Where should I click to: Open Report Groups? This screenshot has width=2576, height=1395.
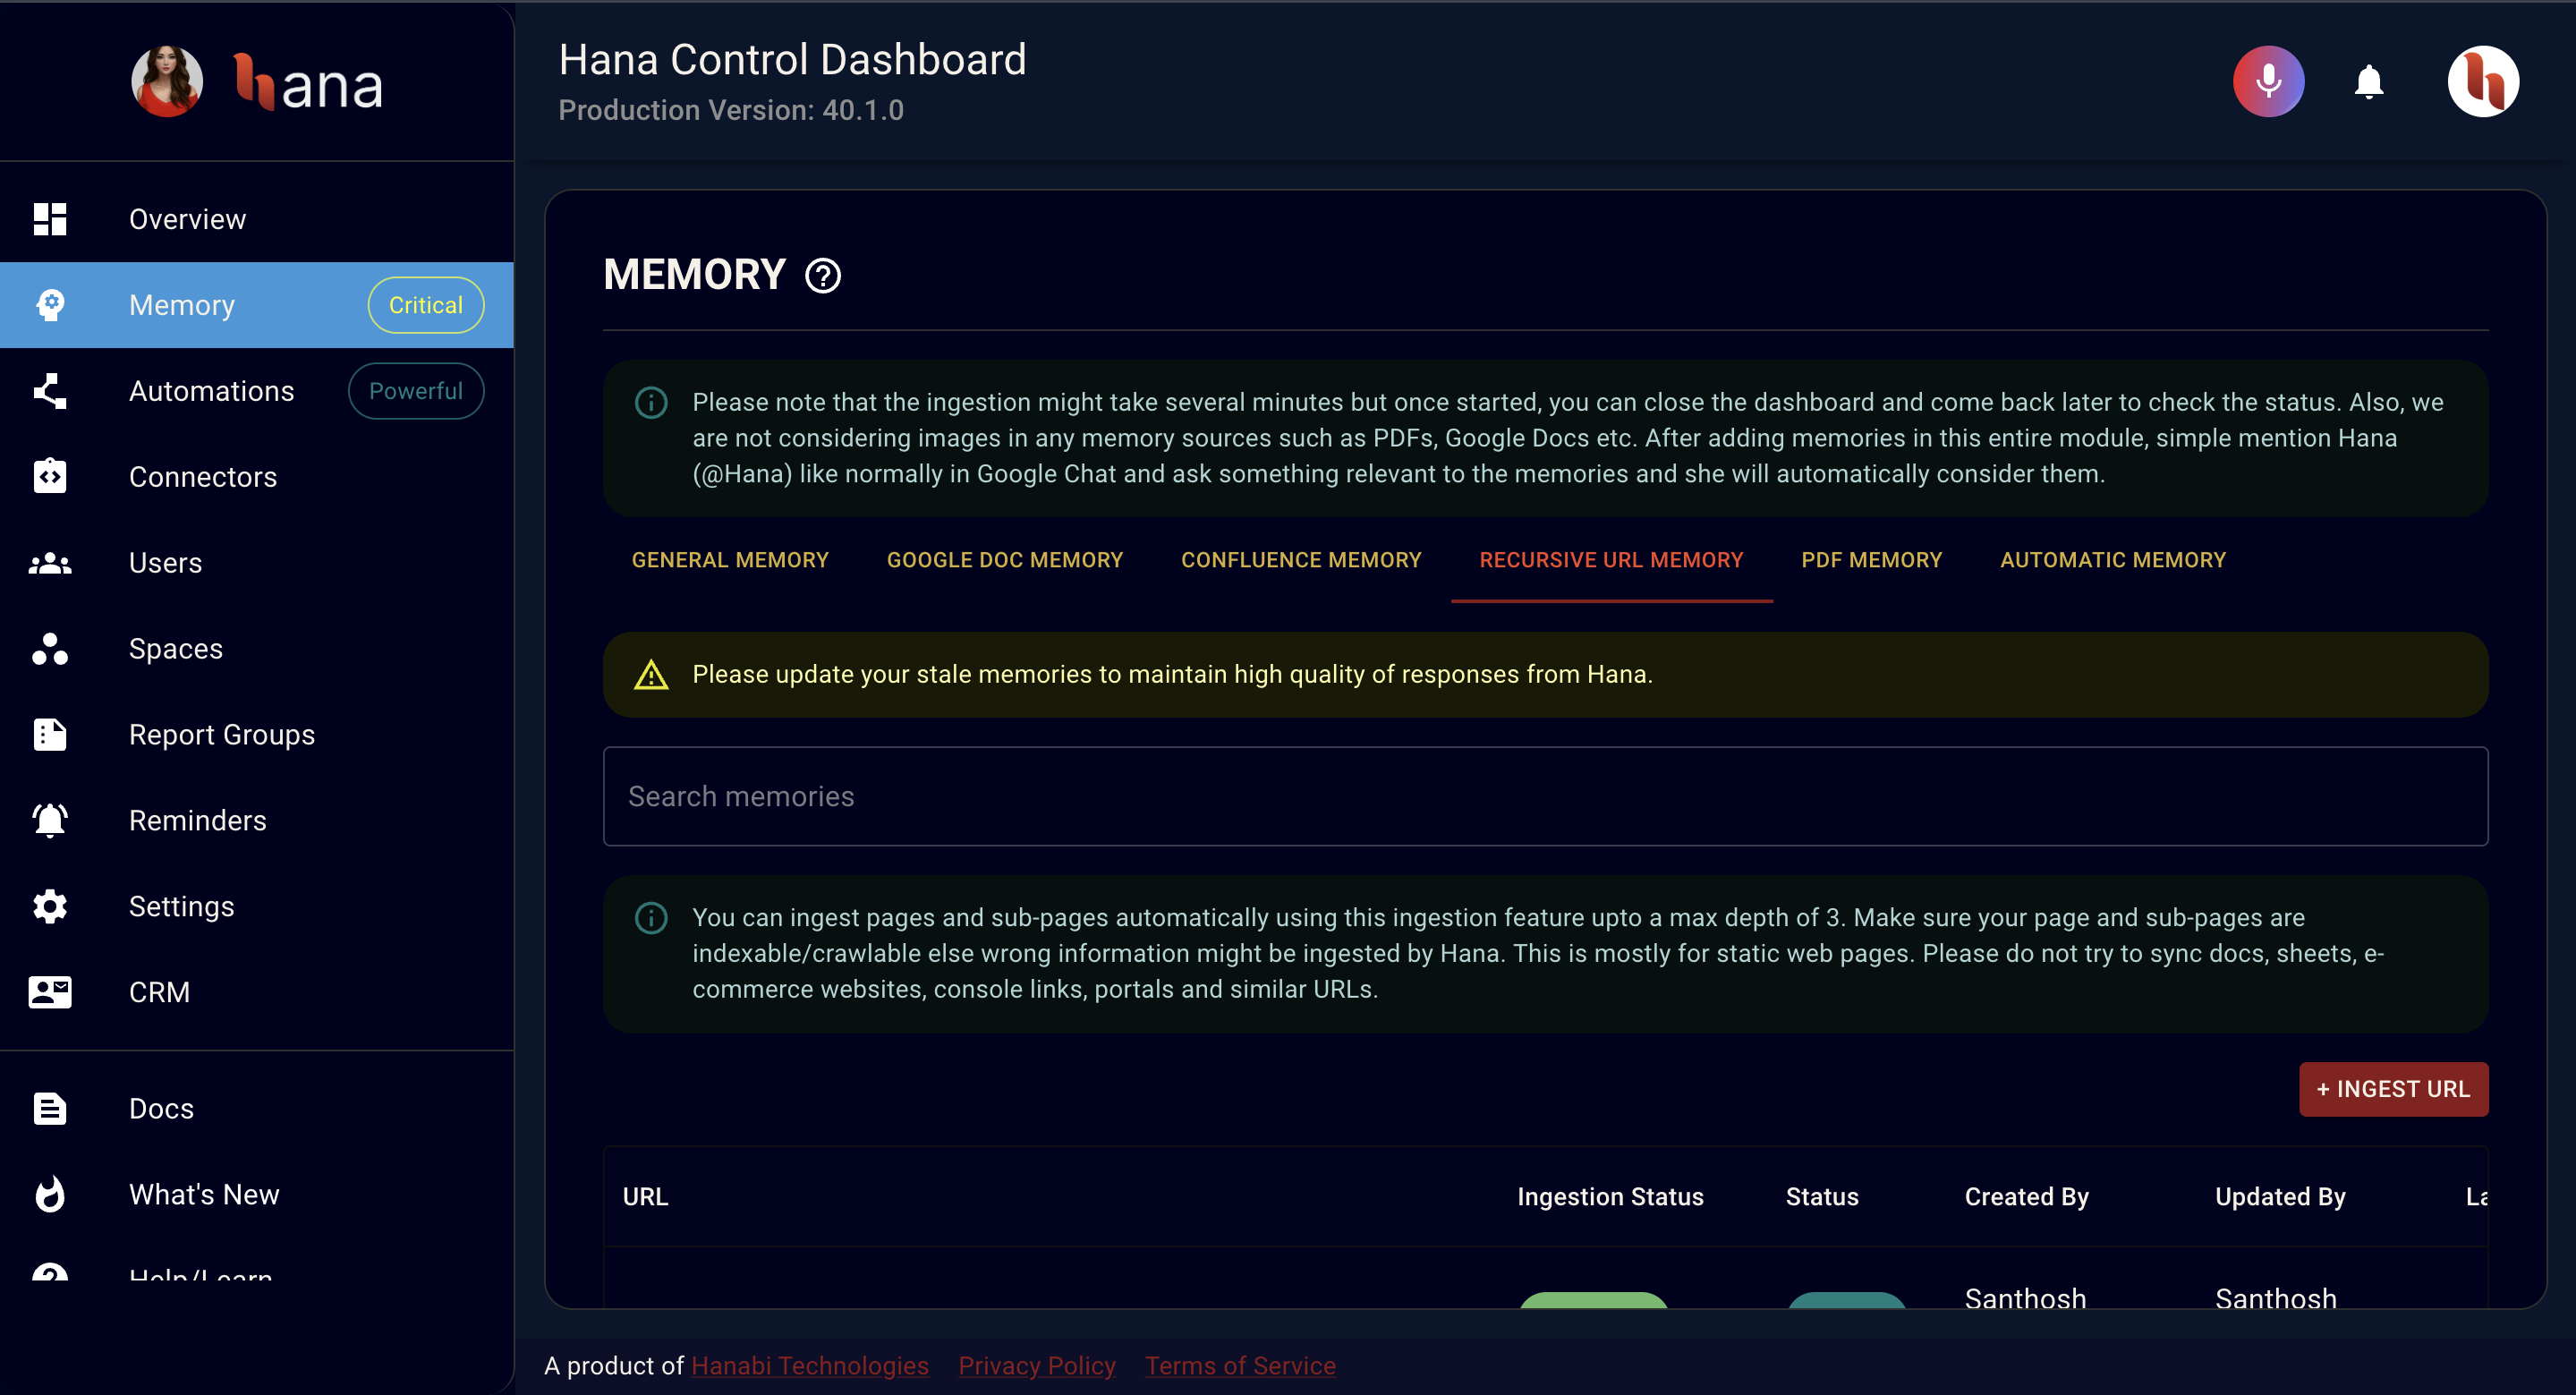[x=257, y=735]
